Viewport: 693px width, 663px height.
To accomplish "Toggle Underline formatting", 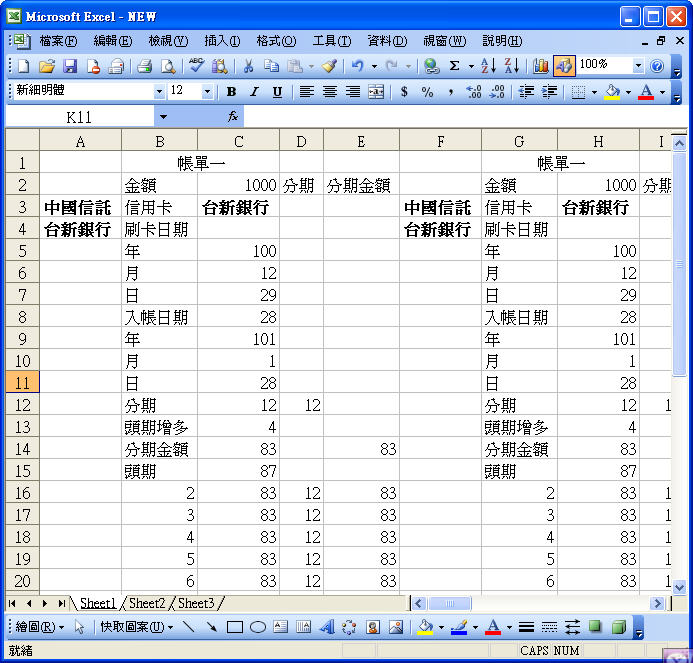I will coord(277,92).
